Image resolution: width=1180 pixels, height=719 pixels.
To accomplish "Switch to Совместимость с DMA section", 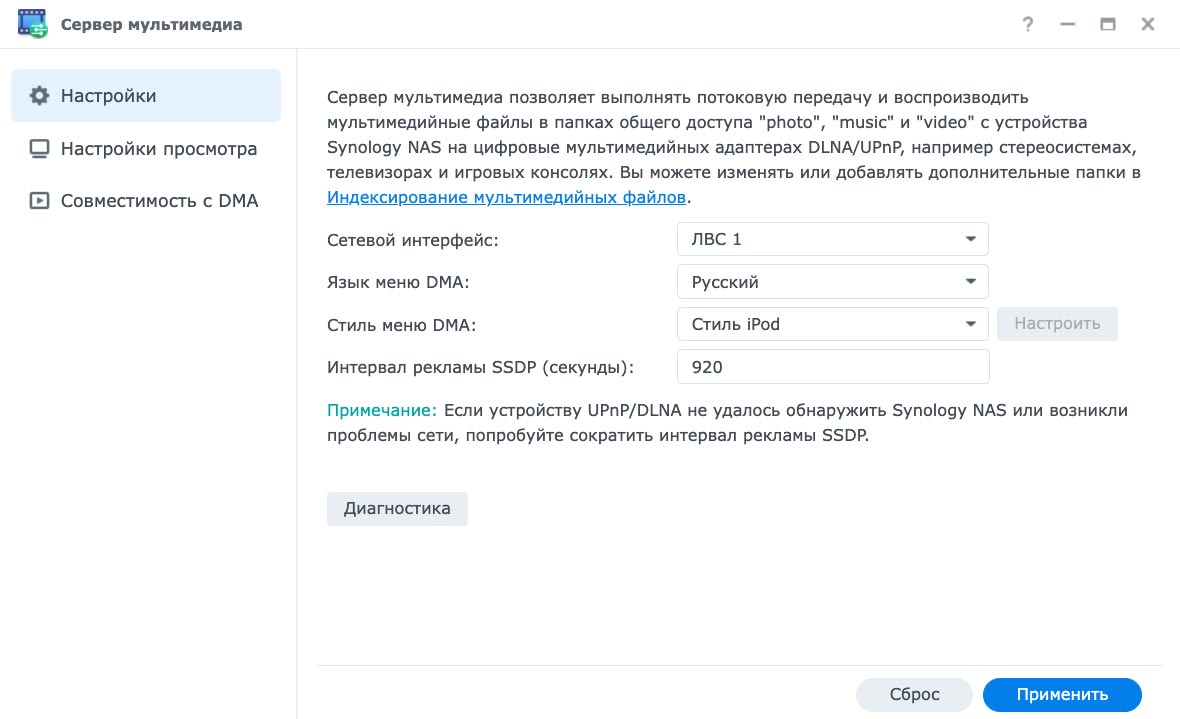I will tap(146, 200).
